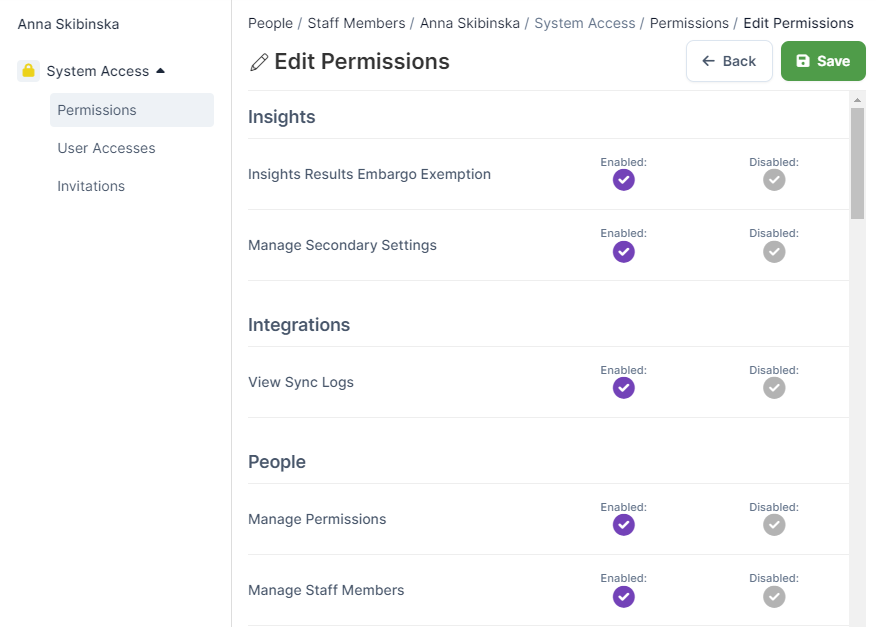Enable the Manage Secondary Settings permission
Image resolution: width=876 pixels, height=627 pixels.
pos(623,252)
